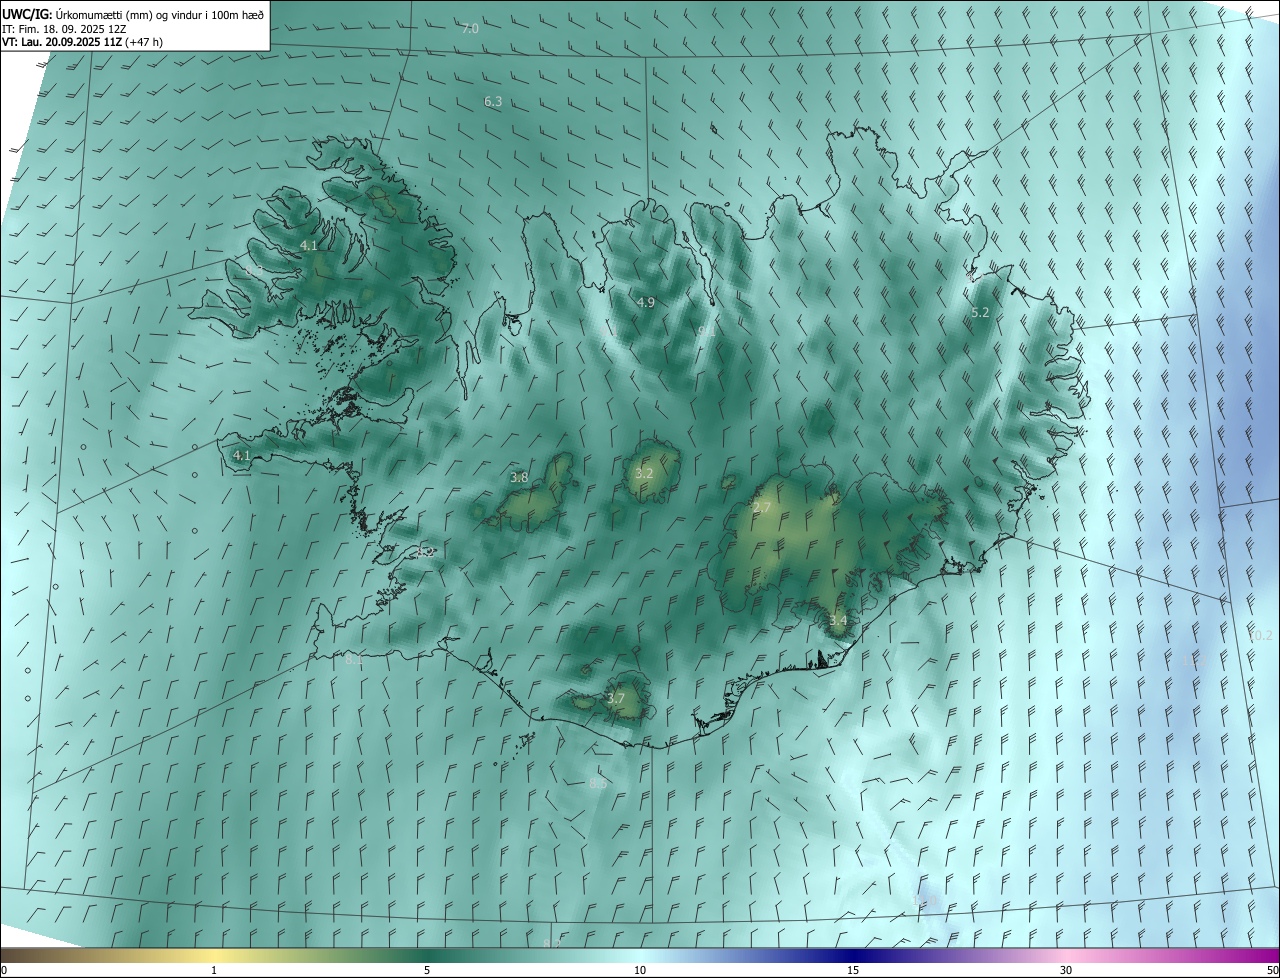The width and height of the screenshot is (1280, 978).
Task: Click the 4.9 value label
Action: 646,302
